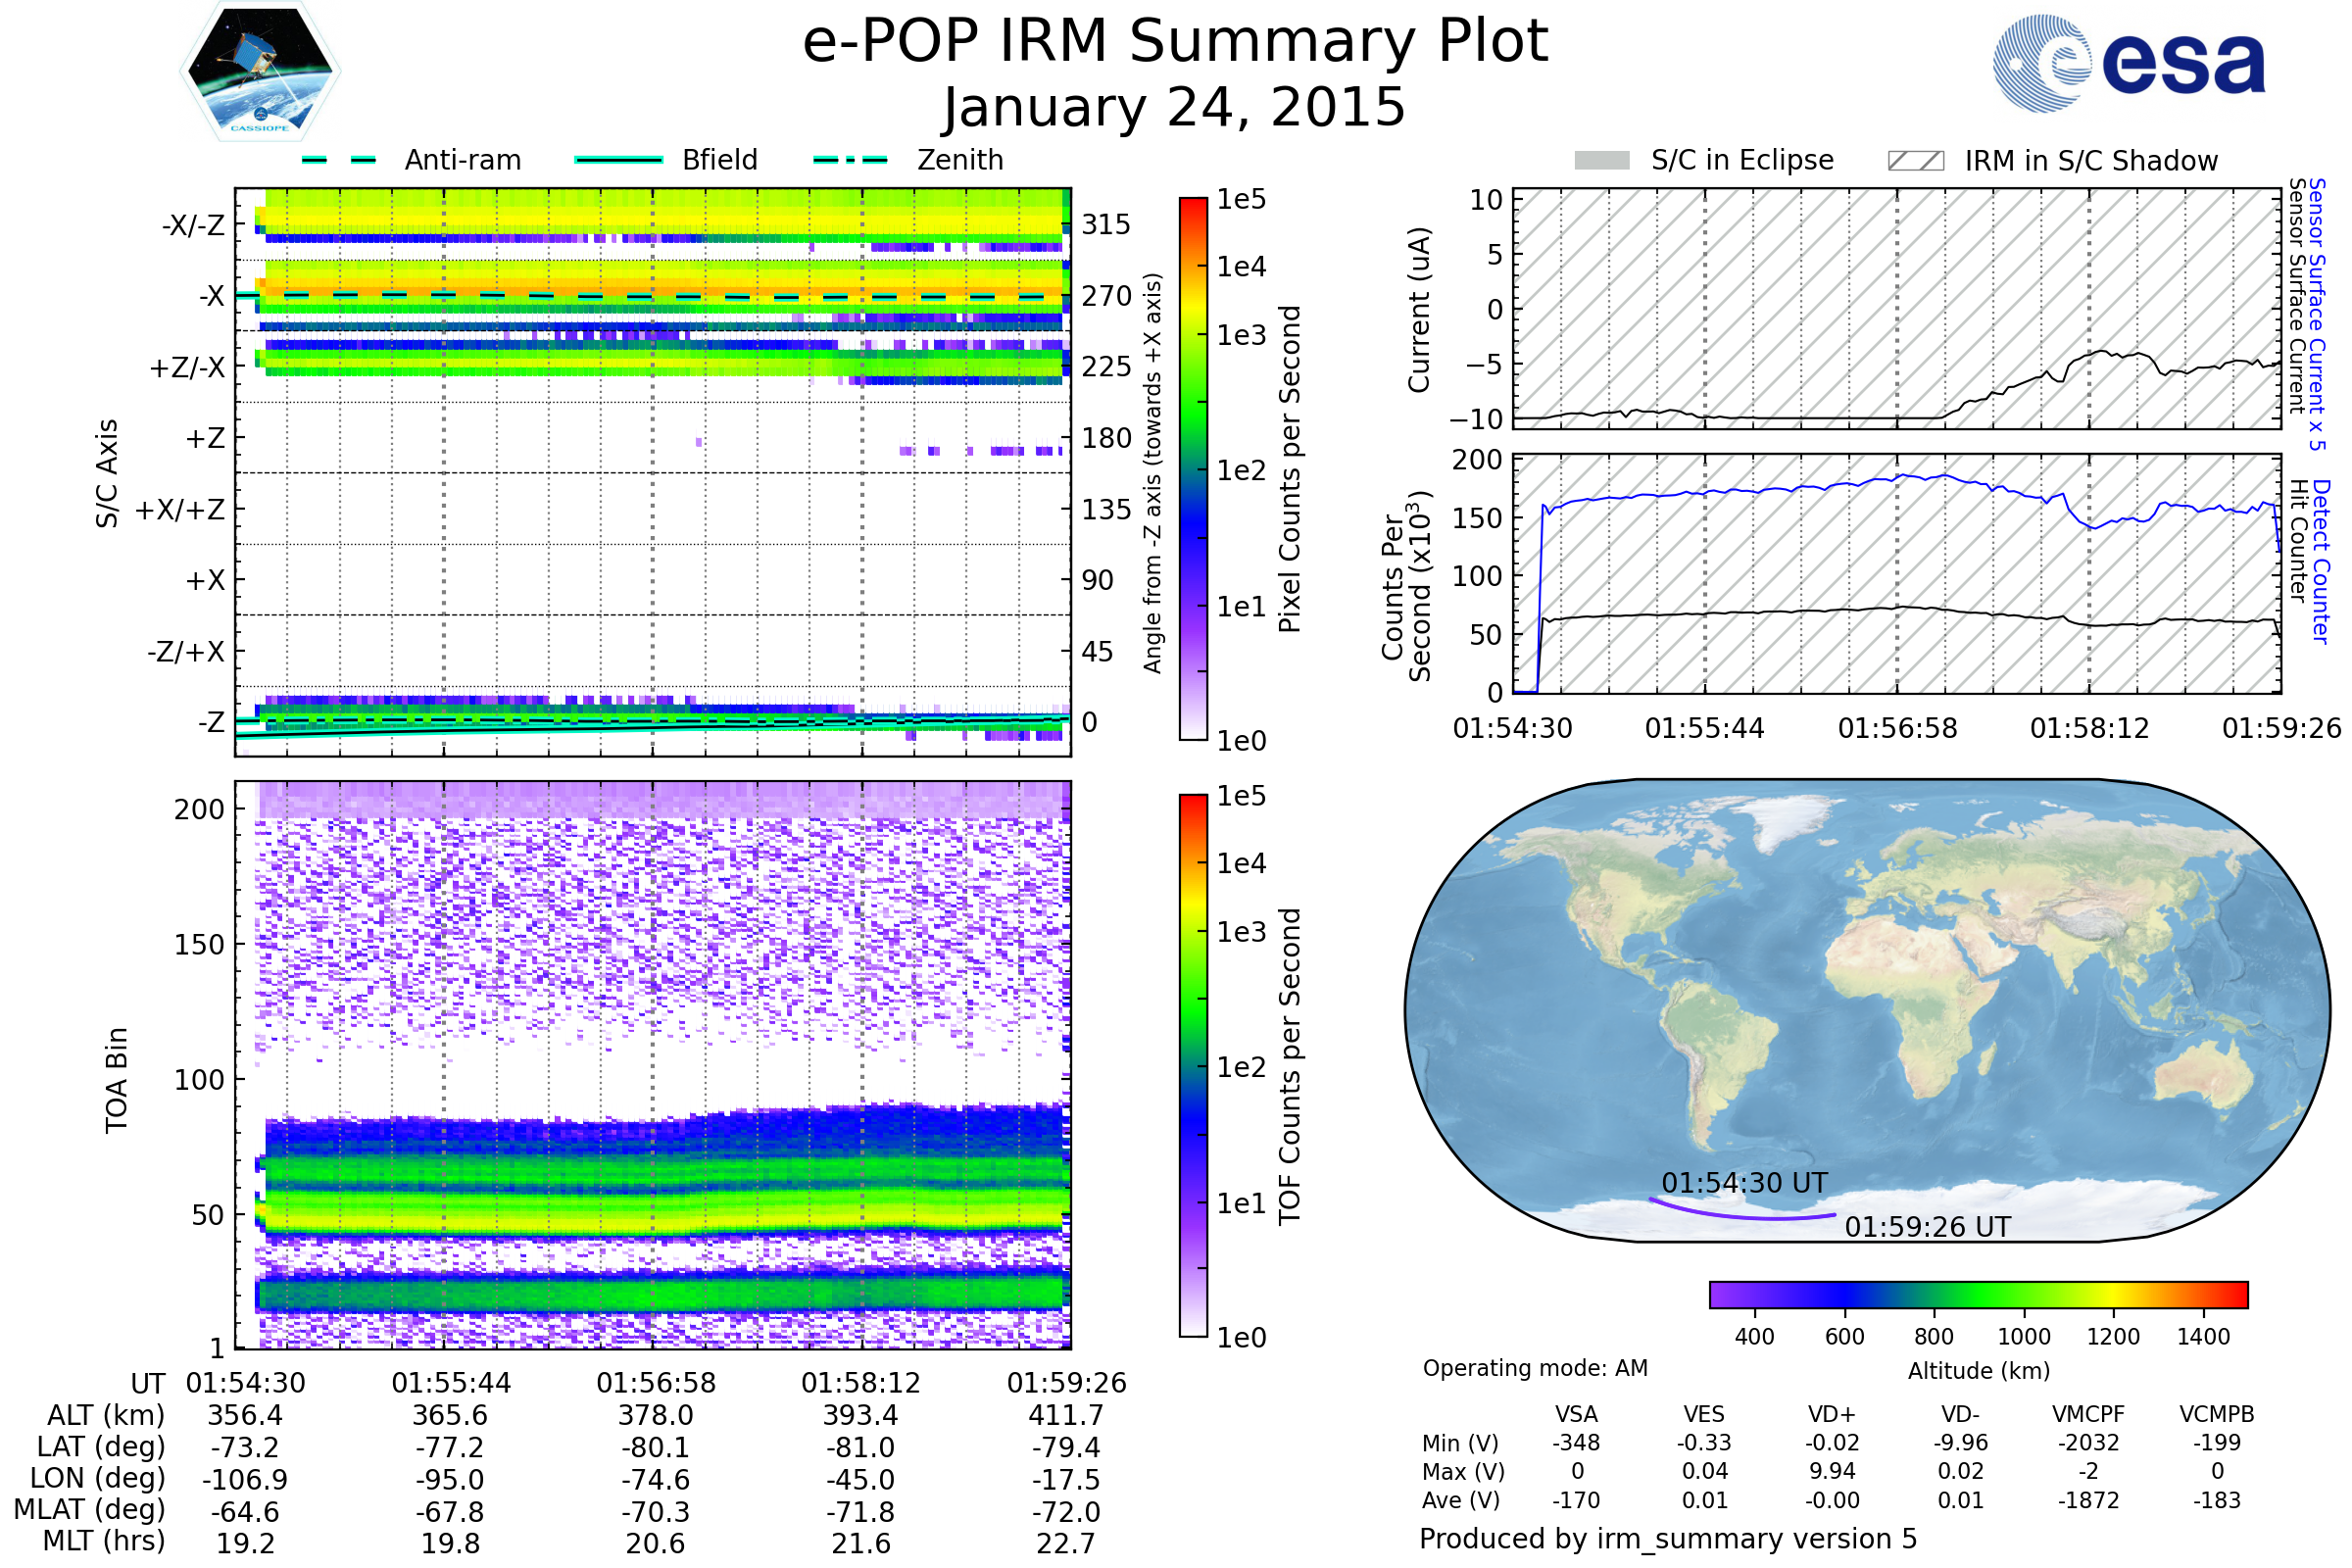Screen dimensions: 2352x1568
Task: Click the Anti-ram dashed line legend marker
Action: (339, 160)
